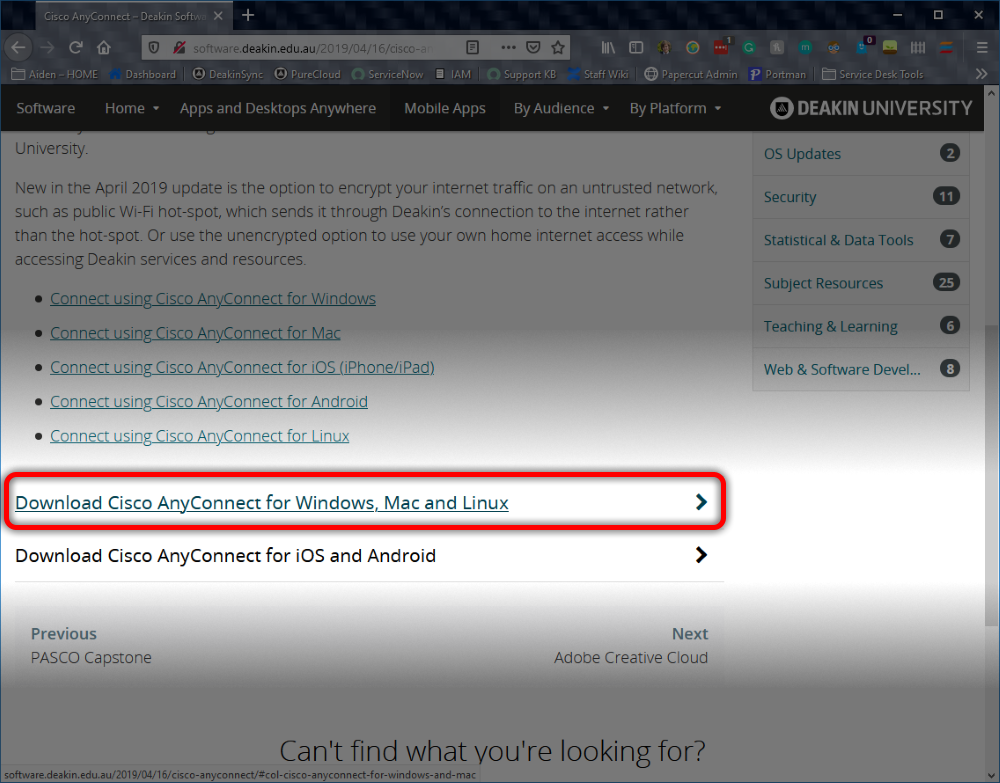Open Connect using AnyConnect for Android
Image resolution: width=1000 pixels, height=783 pixels.
tap(209, 402)
